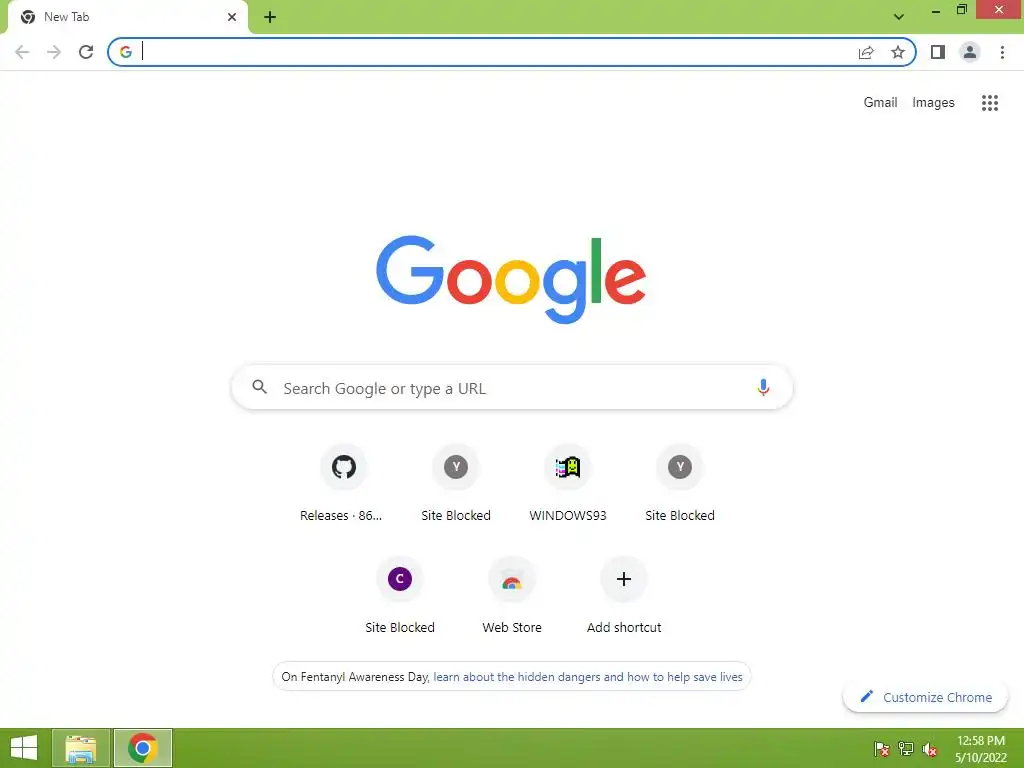Open the Images link

pos(933,103)
